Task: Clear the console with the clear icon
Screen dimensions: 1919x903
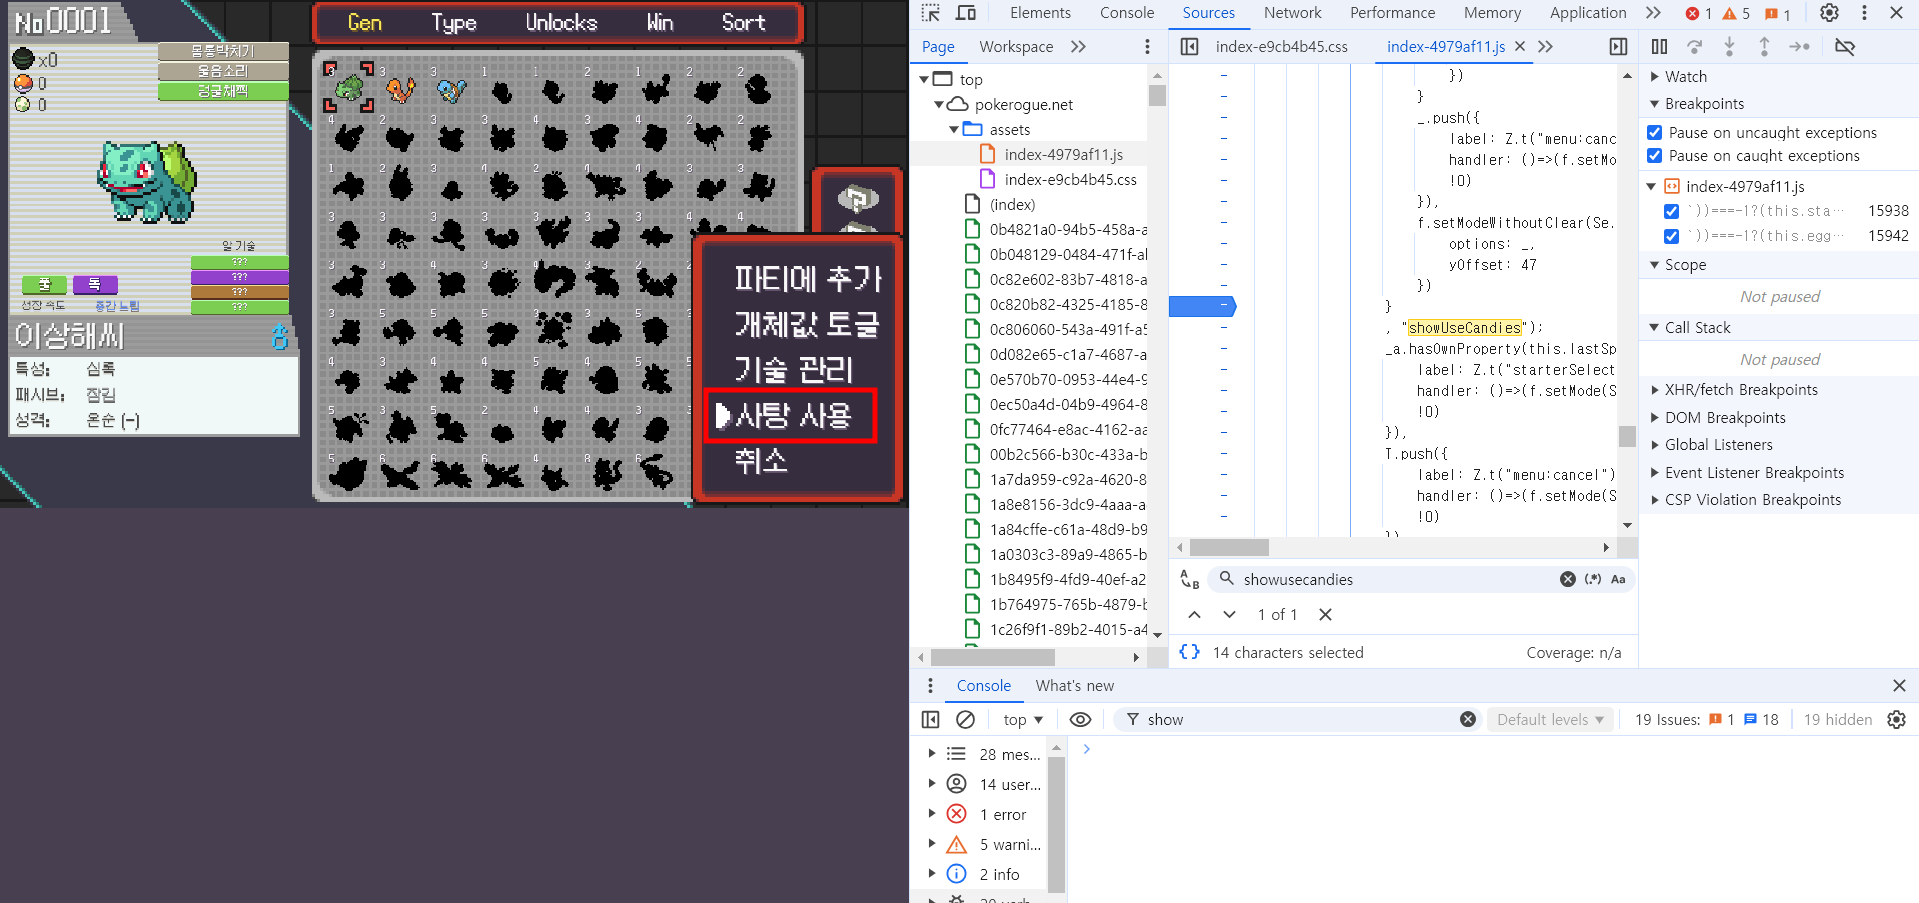Action: pyautogui.click(x=965, y=720)
